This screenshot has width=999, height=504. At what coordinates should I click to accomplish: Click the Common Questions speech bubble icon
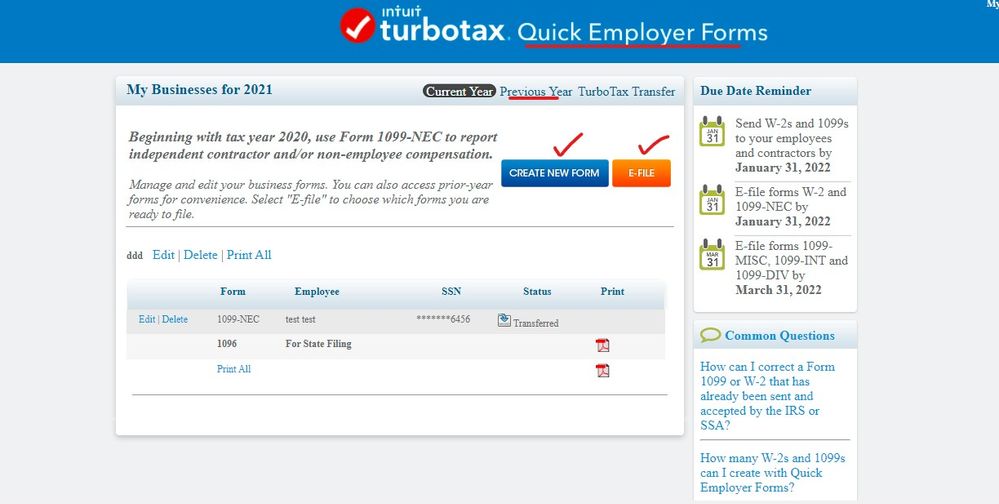click(710, 335)
